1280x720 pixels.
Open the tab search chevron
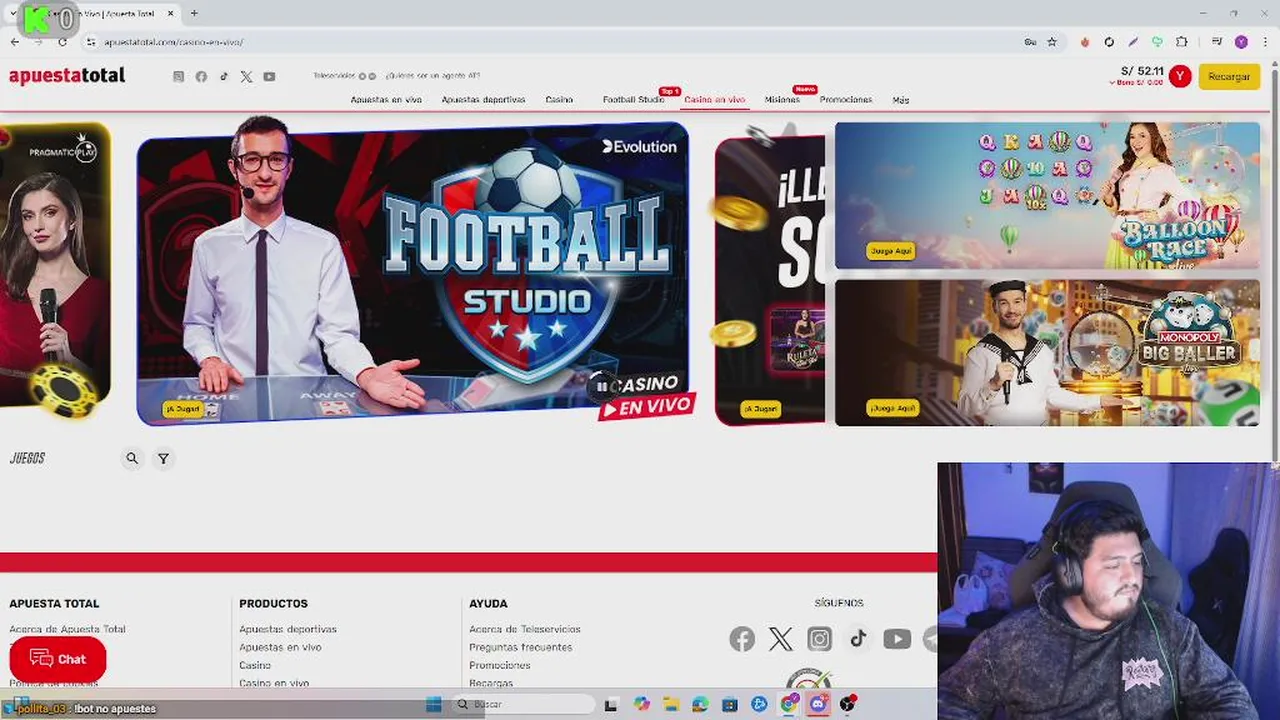point(12,13)
